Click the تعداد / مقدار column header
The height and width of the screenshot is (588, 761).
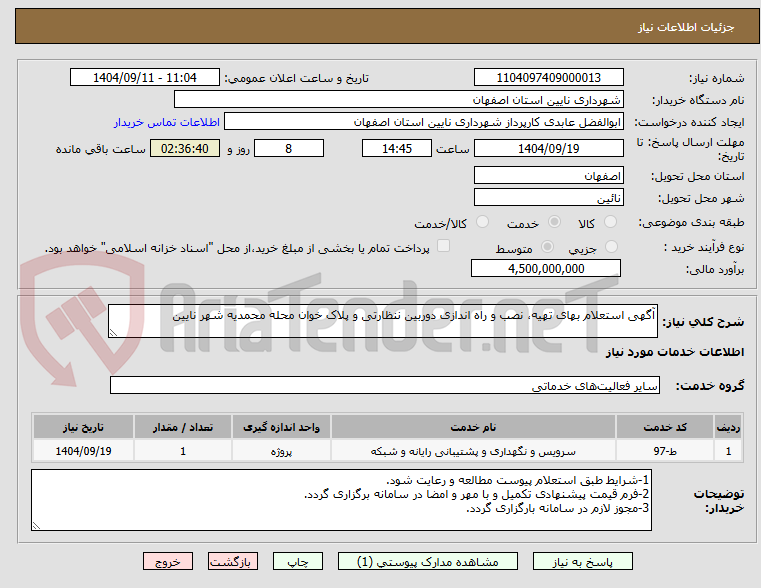183,427
